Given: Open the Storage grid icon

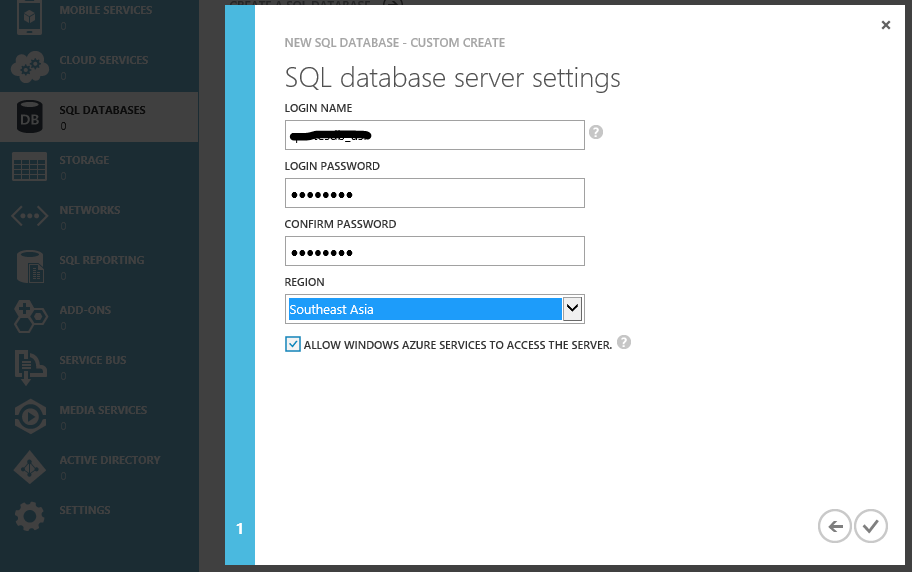Looking at the screenshot, I should 30,167.
